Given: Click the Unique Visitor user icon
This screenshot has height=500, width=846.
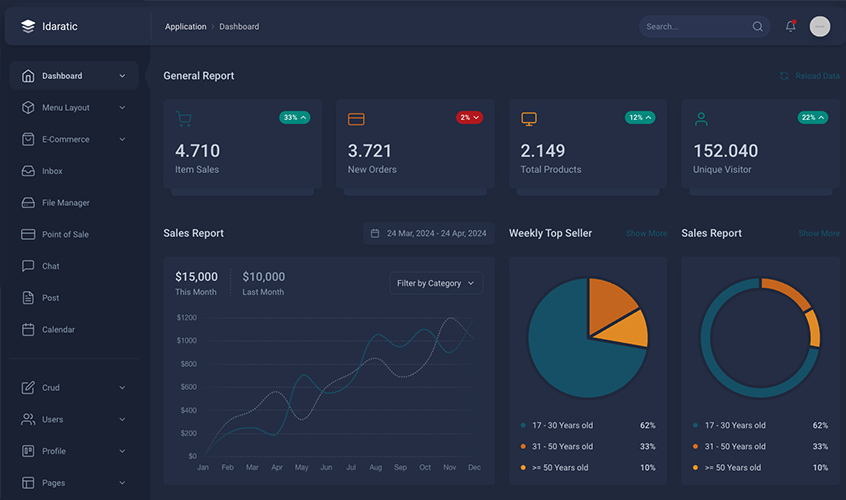Looking at the screenshot, I should tap(701, 119).
